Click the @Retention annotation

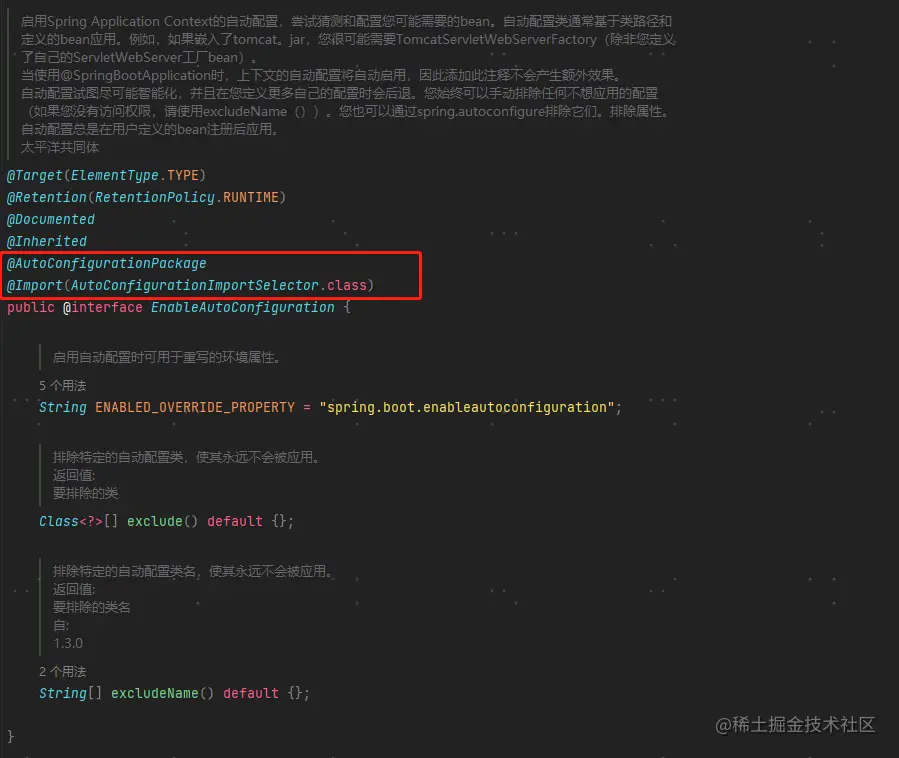(x=46, y=197)
